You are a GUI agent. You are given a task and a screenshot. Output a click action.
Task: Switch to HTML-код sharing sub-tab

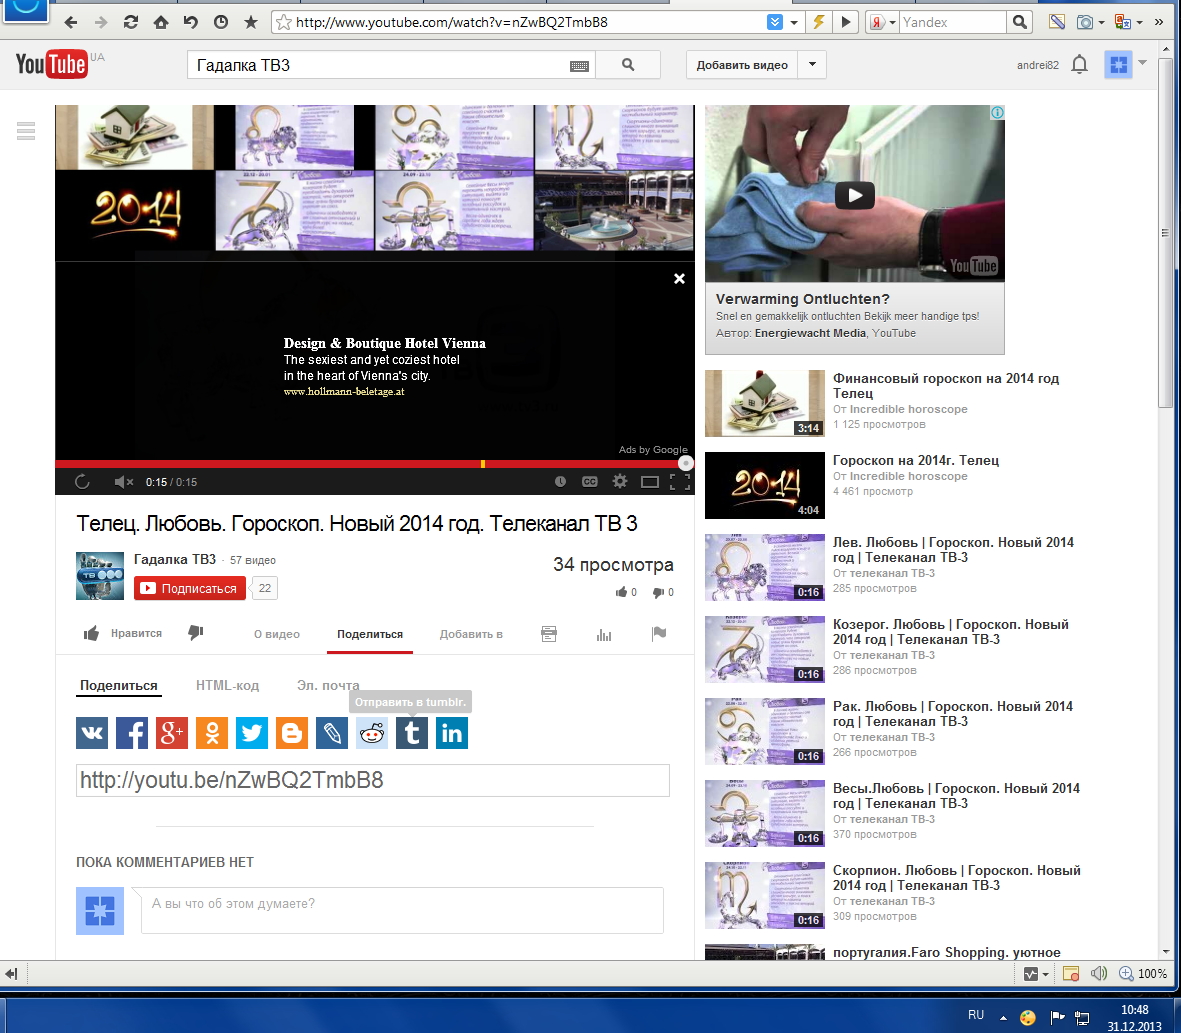point(227,685)
